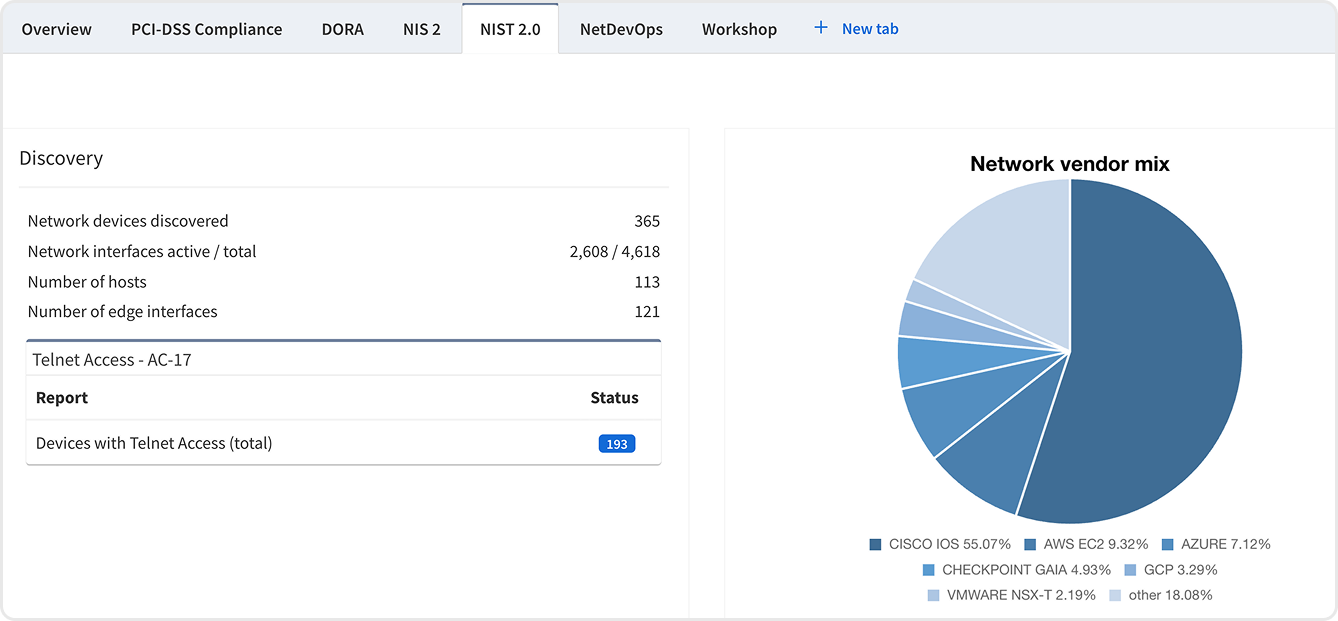Toggle AWS EC2 legend swatch
The width and height of the screenshot is (1338, 621).
(x=1030, y=545)
